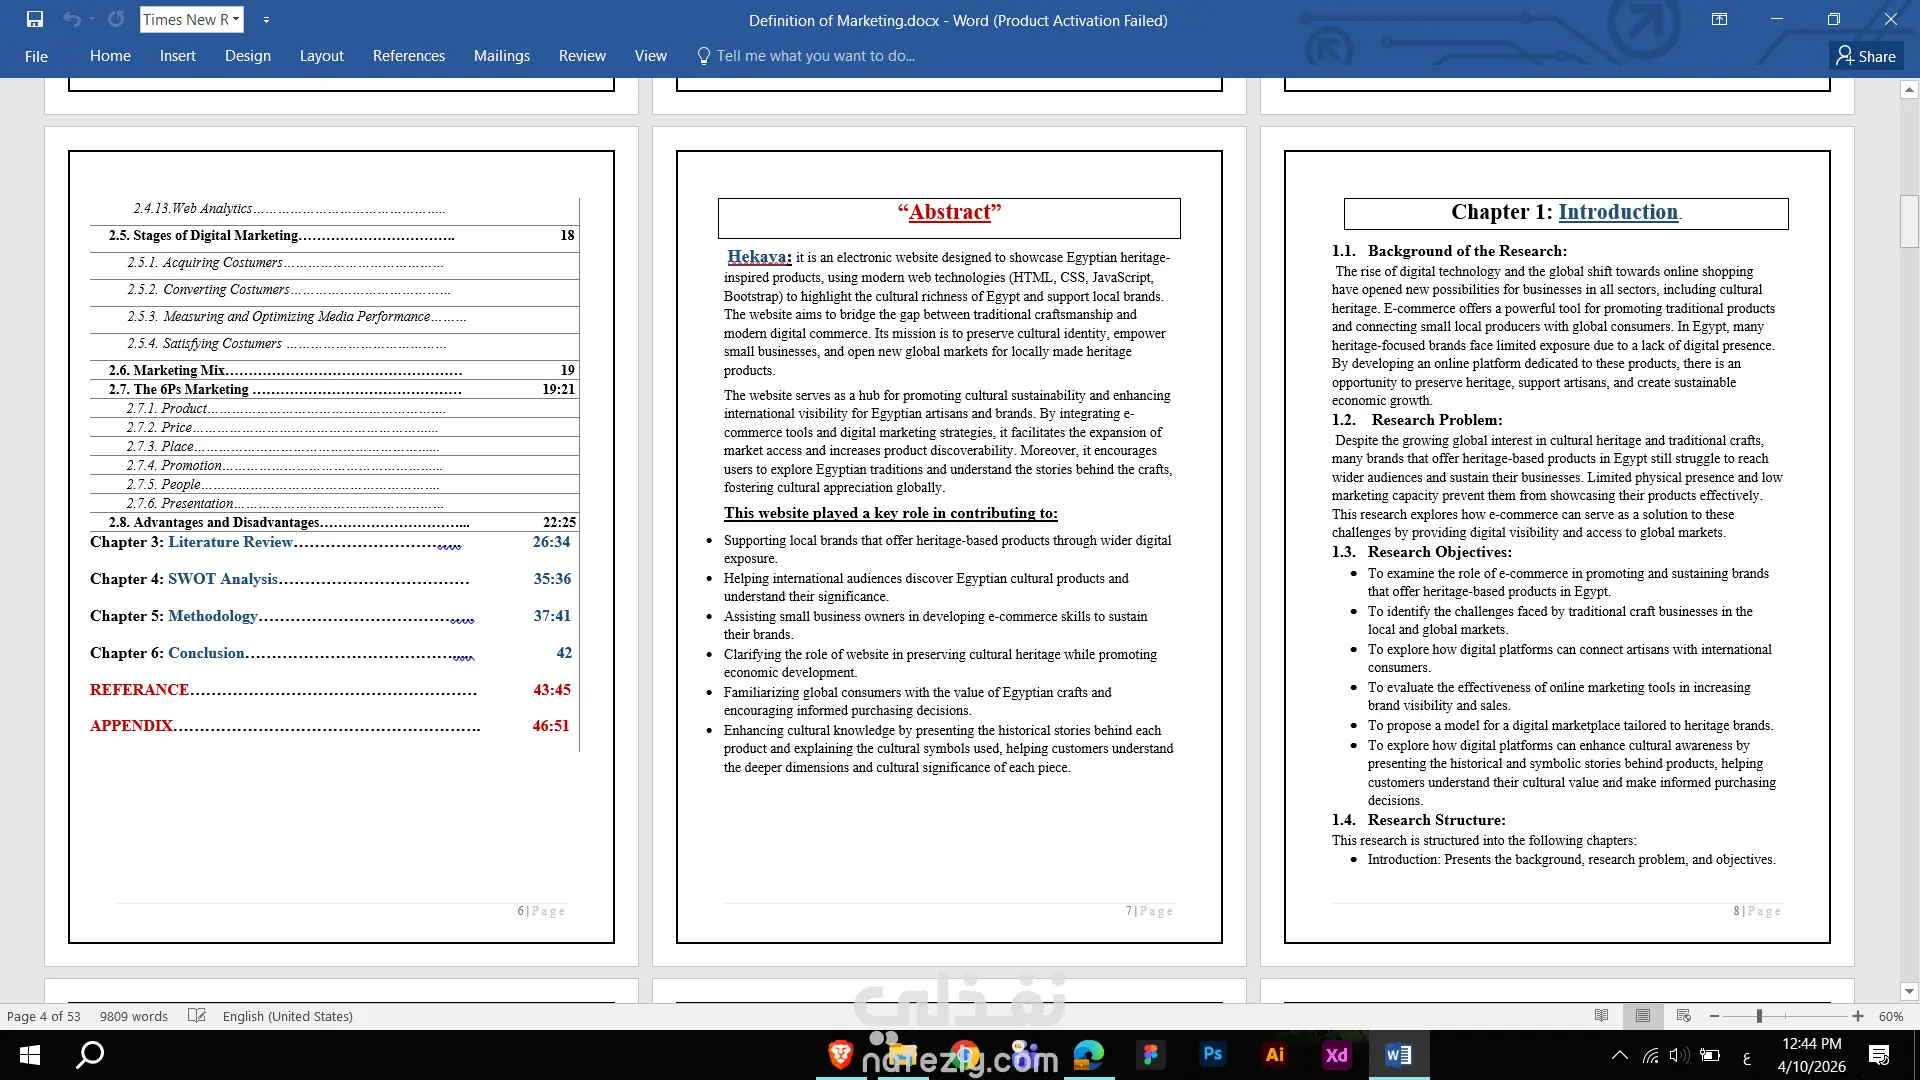Click the Undo arrow in Quick Access Toolbar
Image resolution: width=1920 pixels, height=1080 pixels.
[x=71, y=19]
